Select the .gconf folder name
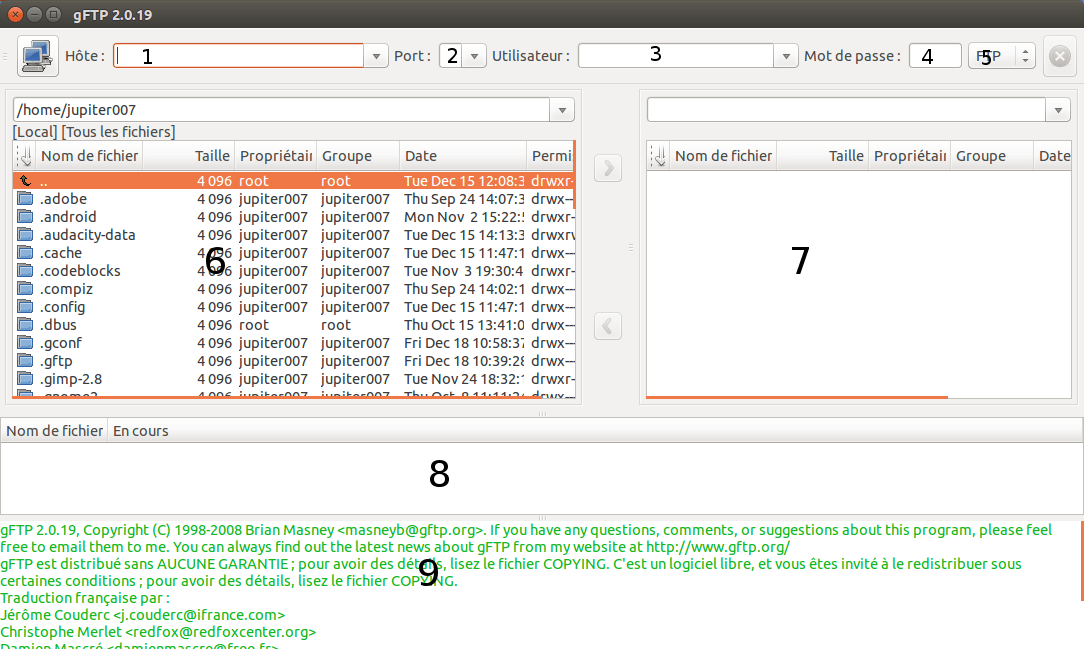 tap(61, 343)
